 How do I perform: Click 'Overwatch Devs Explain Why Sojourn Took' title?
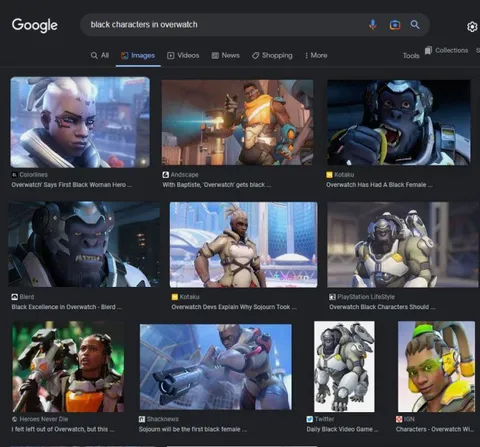(x=234, y=307)
